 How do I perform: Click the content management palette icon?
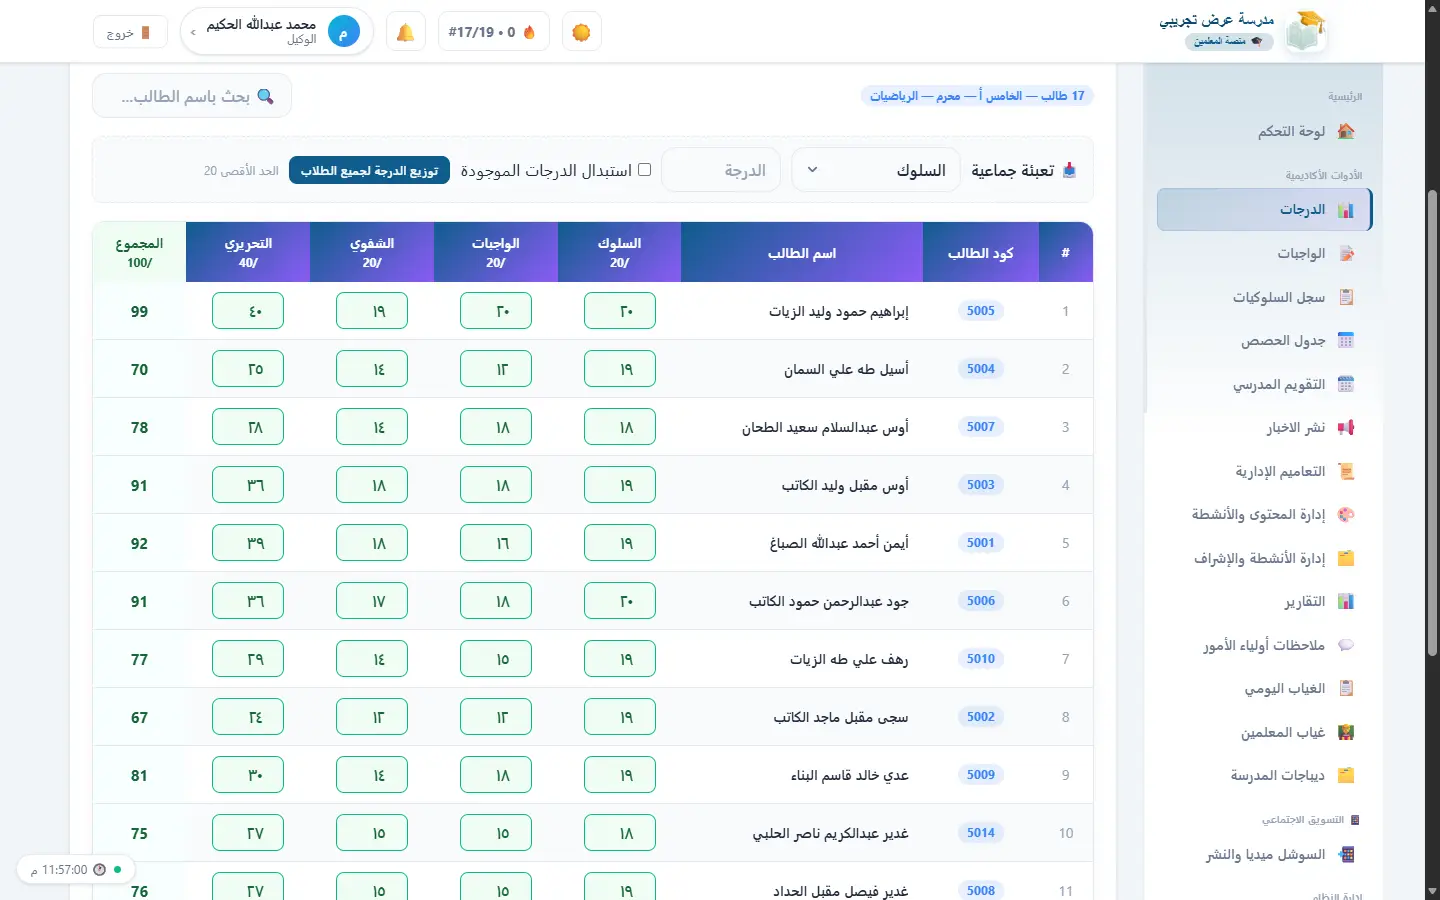click(1346, 515)
